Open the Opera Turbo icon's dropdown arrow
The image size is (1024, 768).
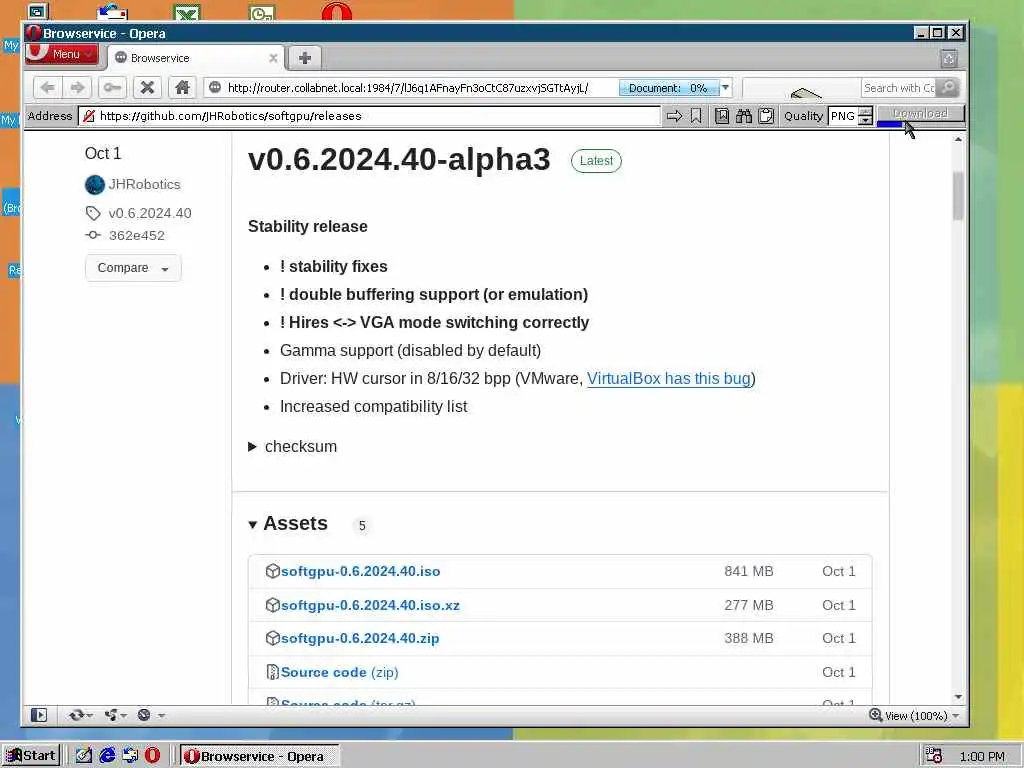(x=161, y=716)
